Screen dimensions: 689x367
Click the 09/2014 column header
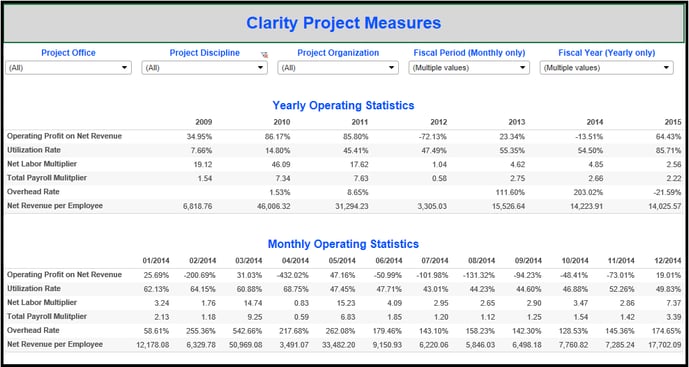[528, 261]
